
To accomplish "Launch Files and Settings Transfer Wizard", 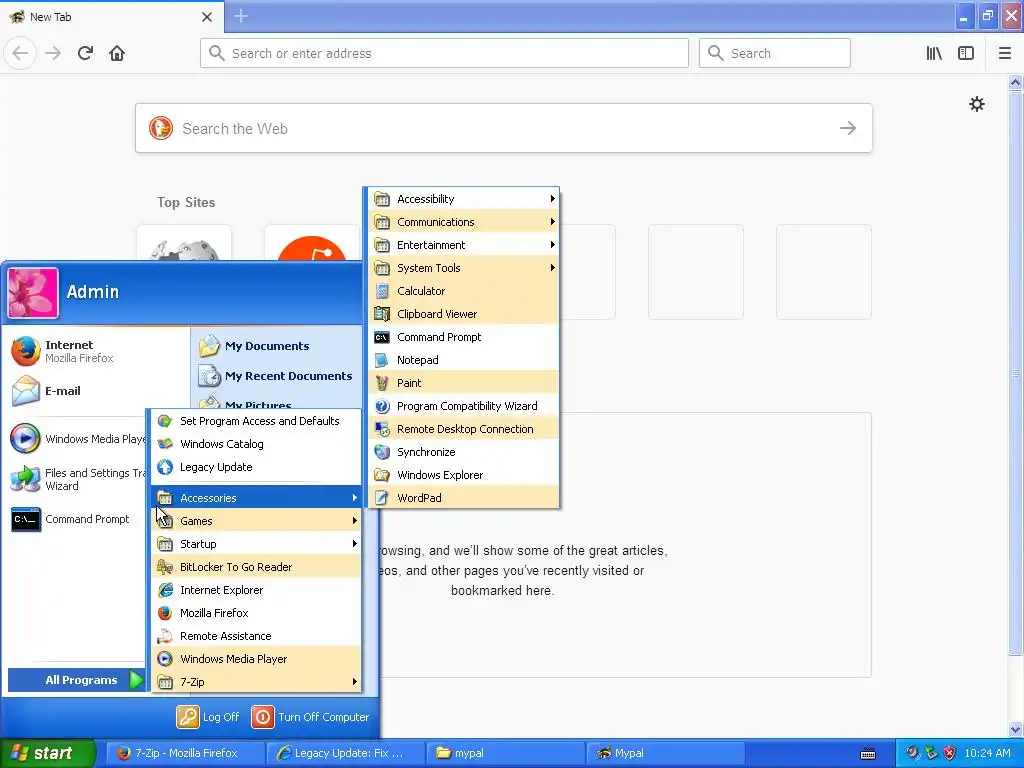I will pyautogui.click(x=77, y=479).
